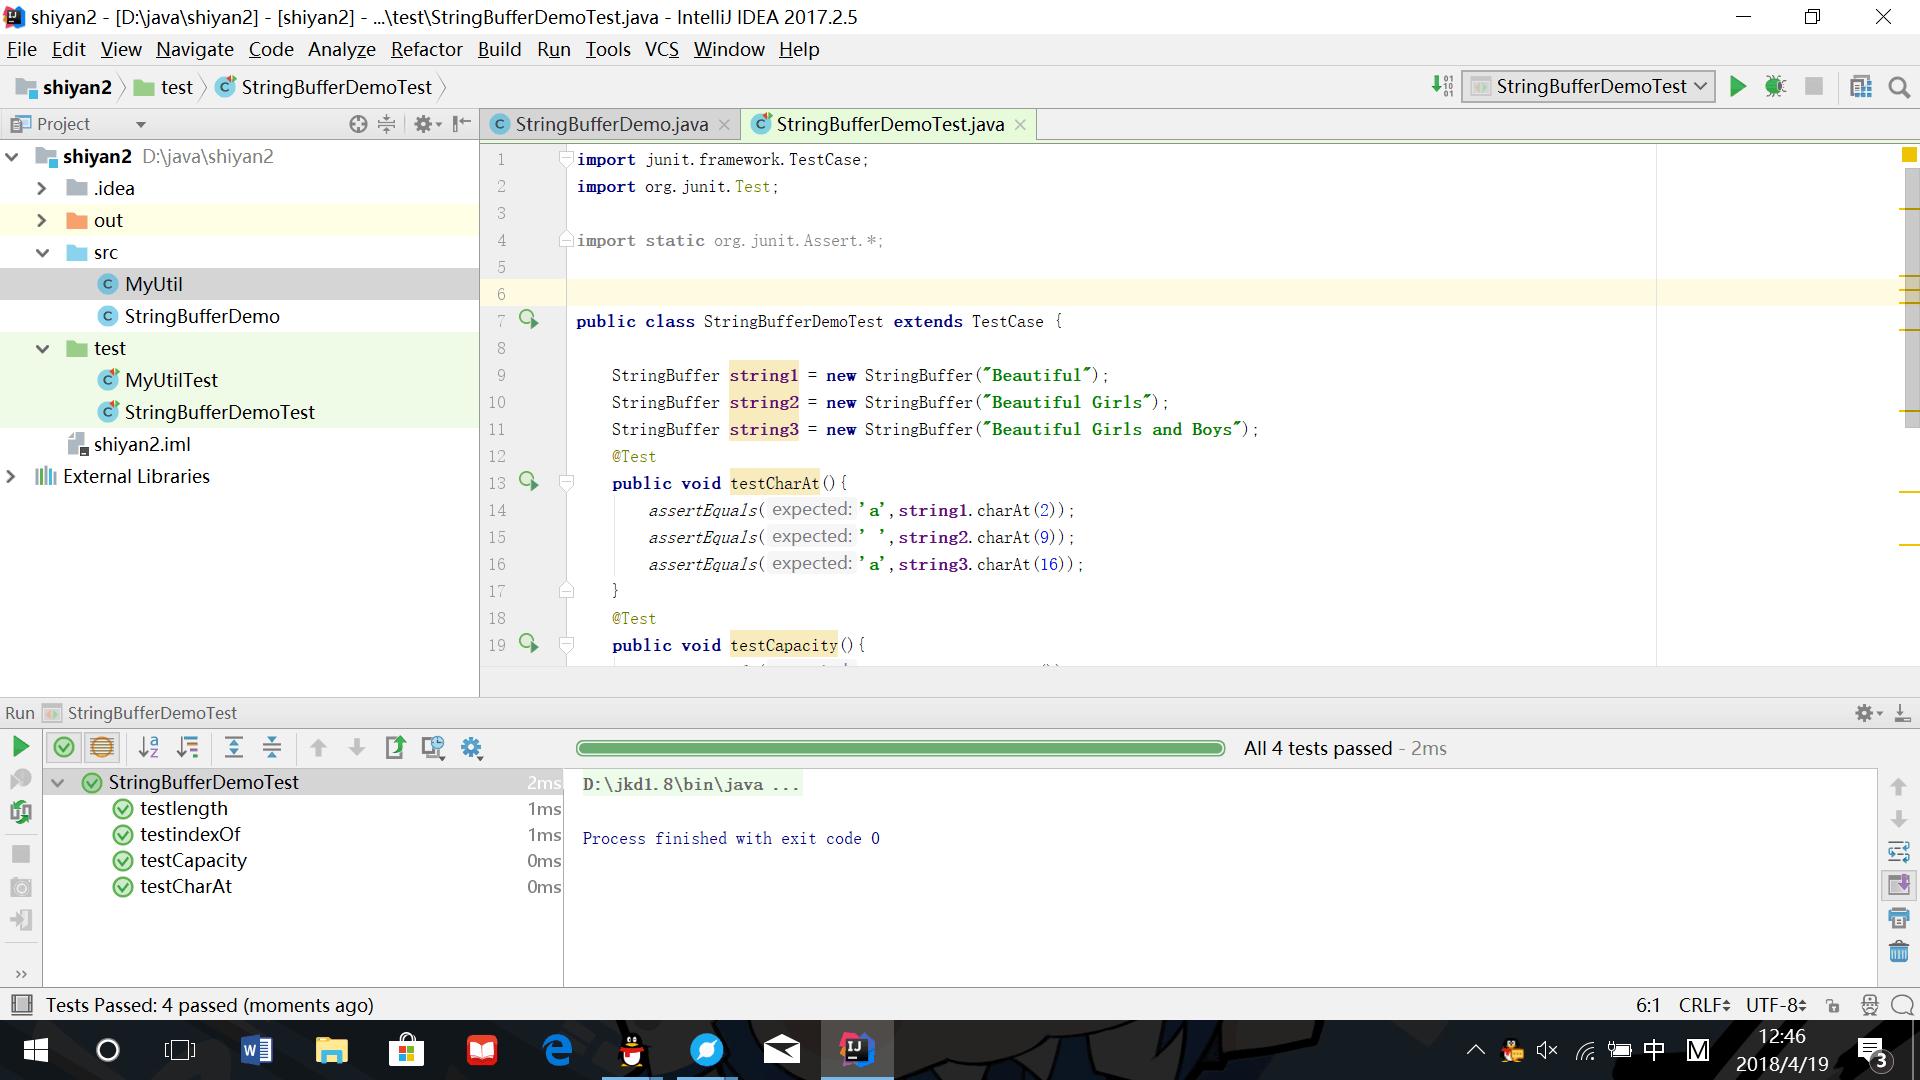
Task: Toggle inspections Hector icon in status bar
Action: (1869, 1005)
